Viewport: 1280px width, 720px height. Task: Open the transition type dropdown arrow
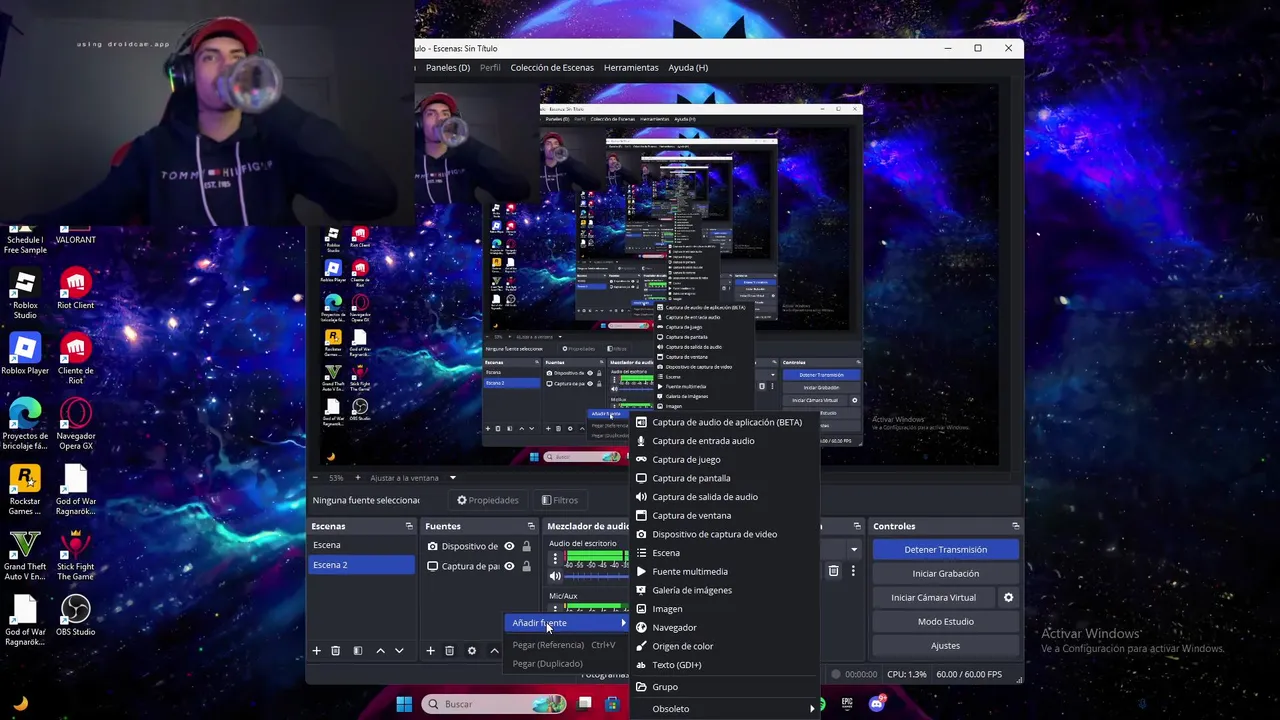[x=853, y=549]
